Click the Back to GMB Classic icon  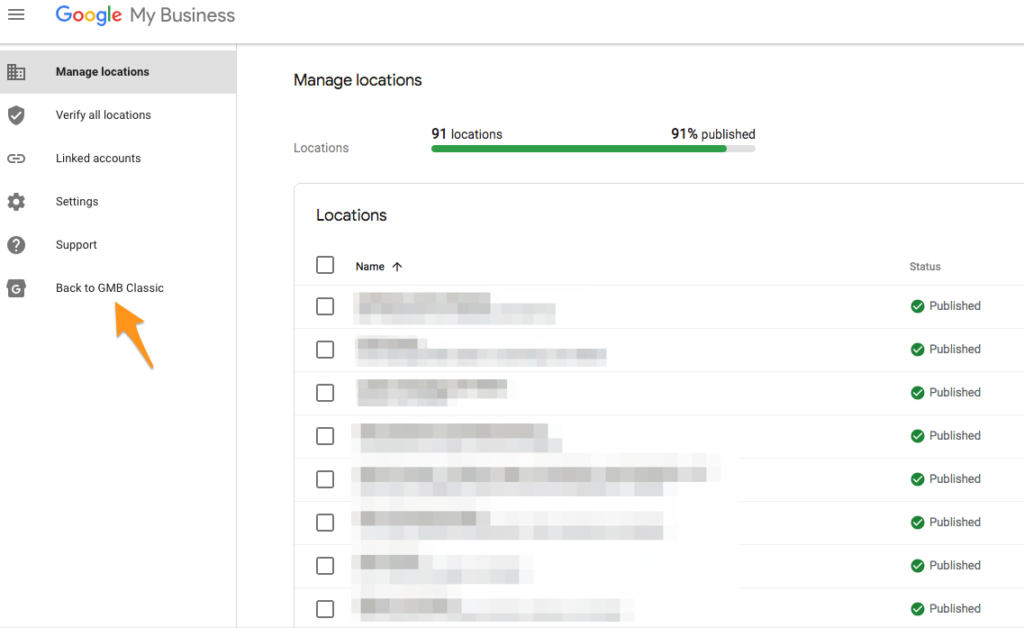point(16,288)
